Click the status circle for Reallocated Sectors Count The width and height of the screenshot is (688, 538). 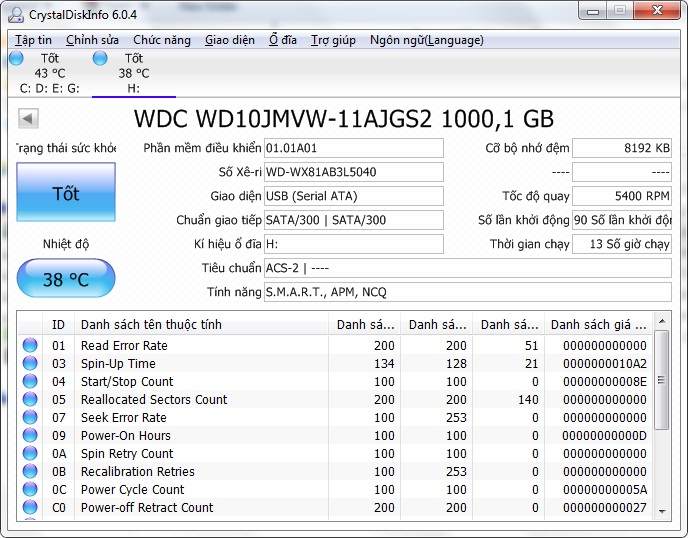[x=30, y=399]
